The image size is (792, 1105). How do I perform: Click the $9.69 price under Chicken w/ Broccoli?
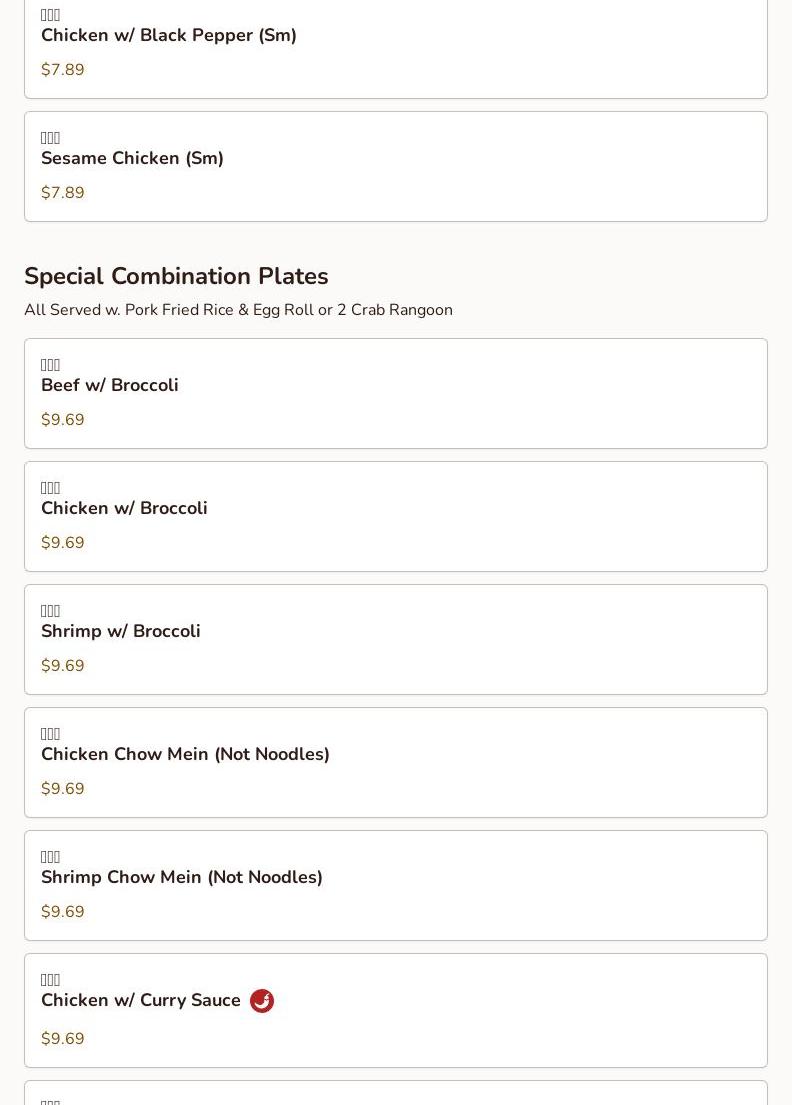[x=63, y=543]
